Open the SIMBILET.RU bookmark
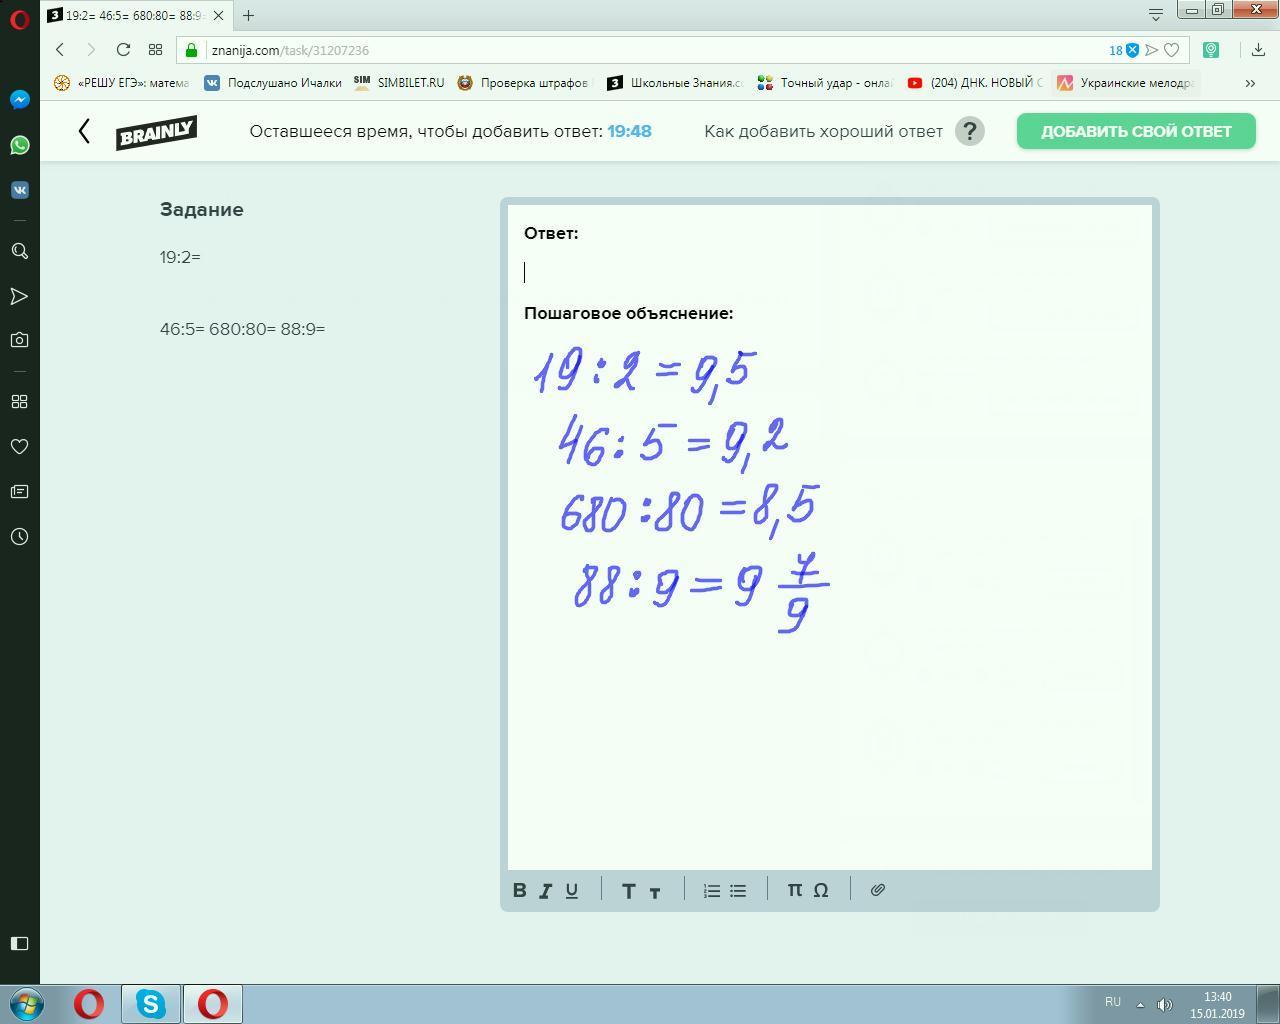 coord(398,83)
